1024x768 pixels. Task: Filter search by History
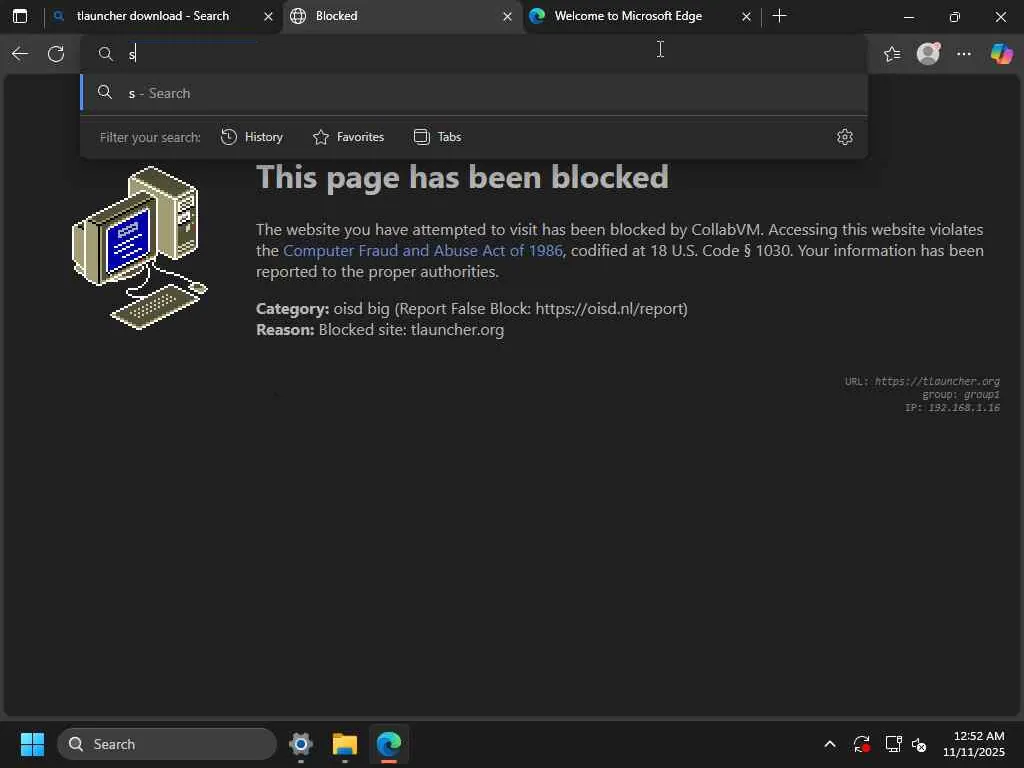[251, 137]
